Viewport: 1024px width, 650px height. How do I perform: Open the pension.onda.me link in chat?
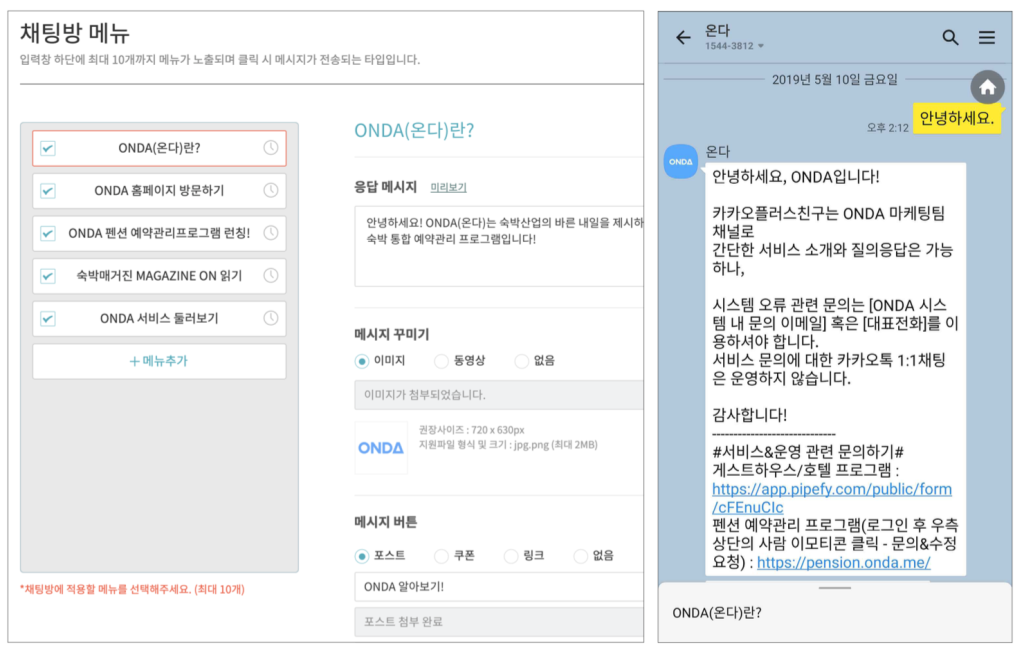[844, 562]
